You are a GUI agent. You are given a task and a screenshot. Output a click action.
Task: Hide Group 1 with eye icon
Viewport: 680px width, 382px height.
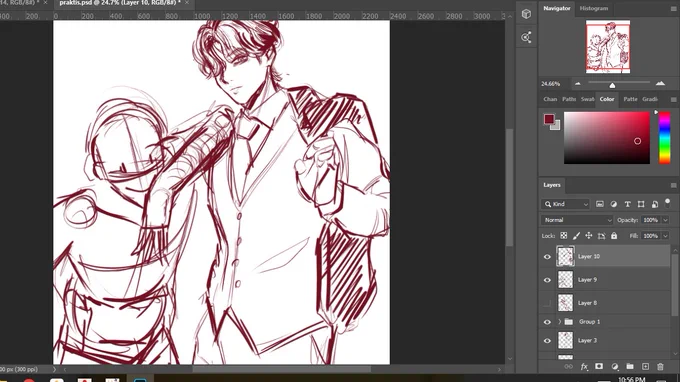pos(547,322)
